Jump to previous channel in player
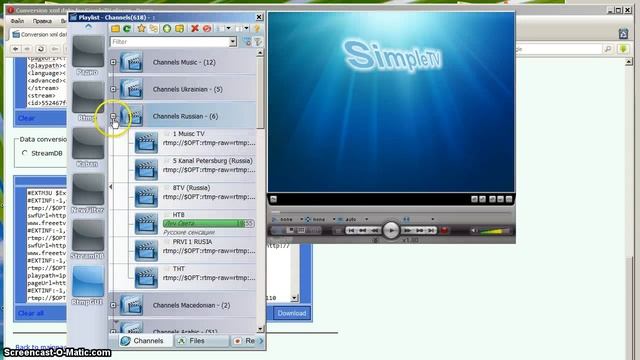 [351, 231]
